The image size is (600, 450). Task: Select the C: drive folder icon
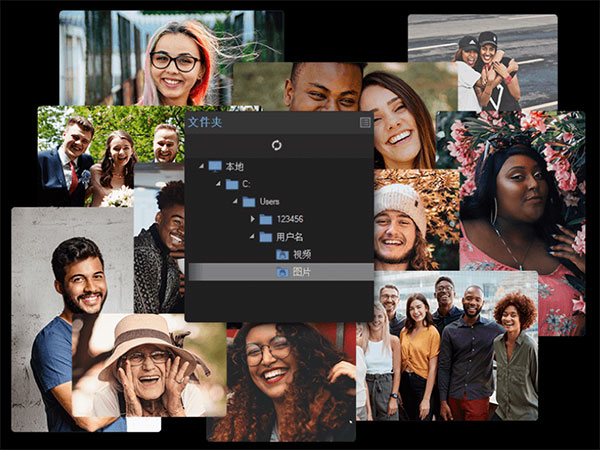point(232,184)
